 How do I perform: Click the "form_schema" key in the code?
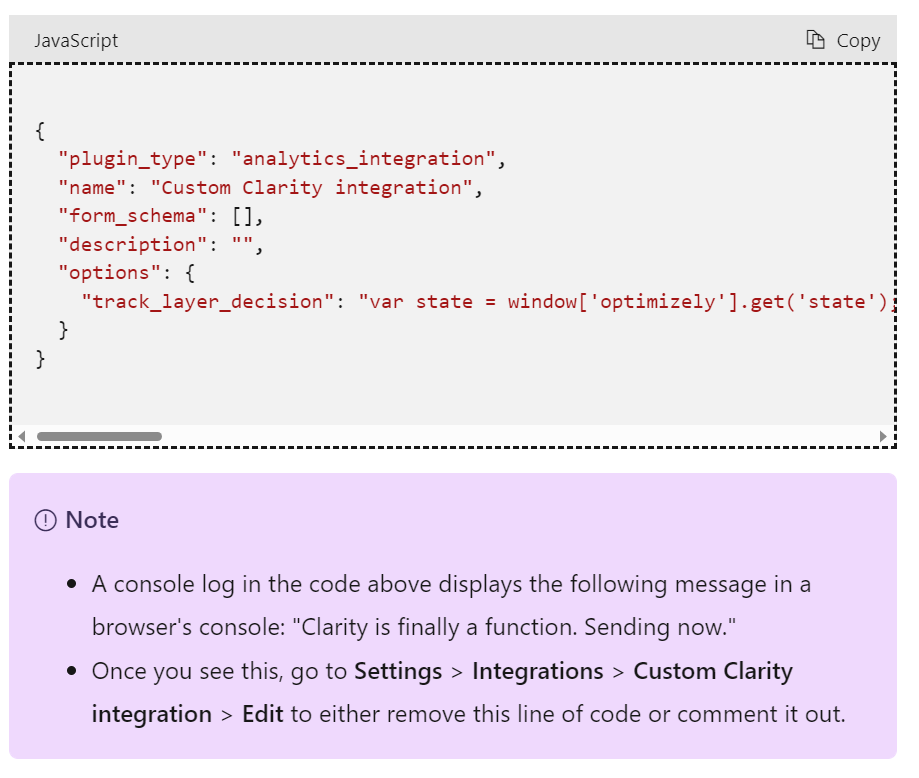tap(126, 215)
